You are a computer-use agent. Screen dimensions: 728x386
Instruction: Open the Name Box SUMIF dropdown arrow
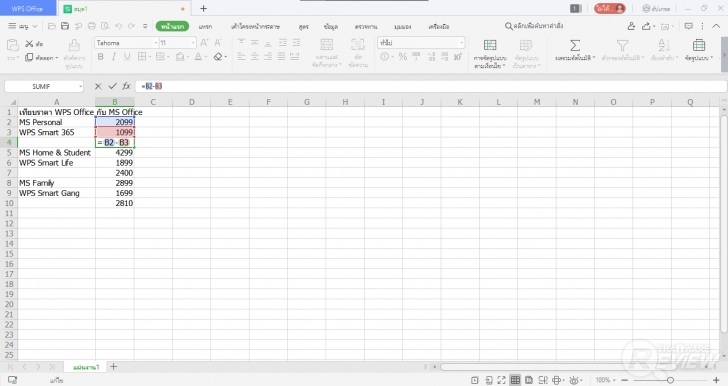(80, 86)
